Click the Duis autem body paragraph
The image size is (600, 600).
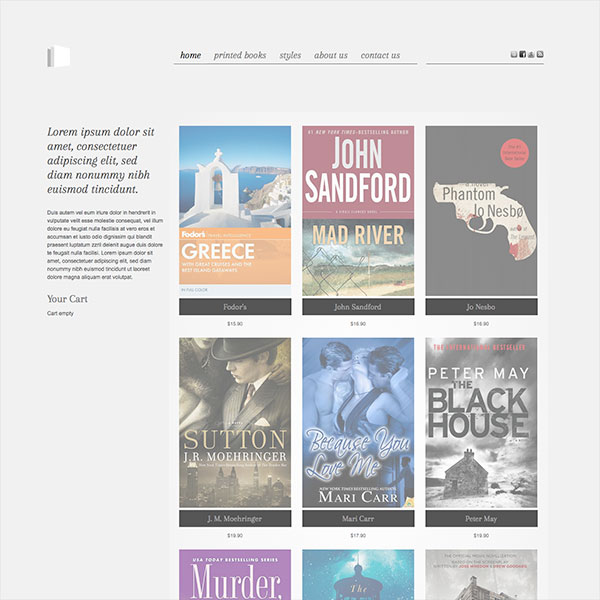point(105,245)
